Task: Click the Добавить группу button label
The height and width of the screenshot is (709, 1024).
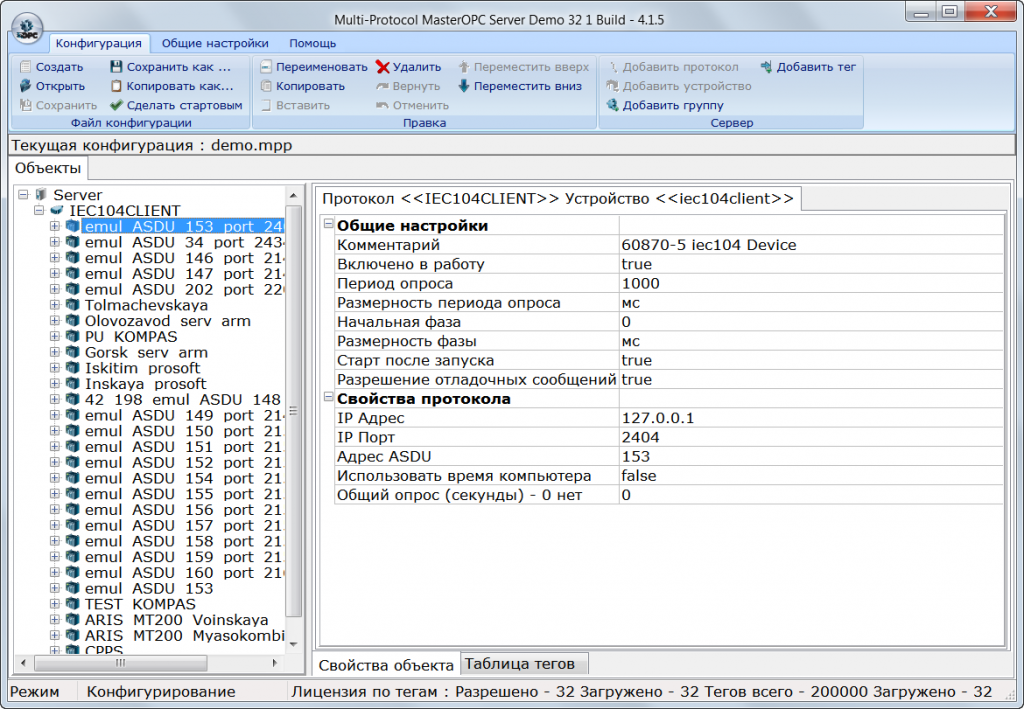Action: (x=673, y=105)
